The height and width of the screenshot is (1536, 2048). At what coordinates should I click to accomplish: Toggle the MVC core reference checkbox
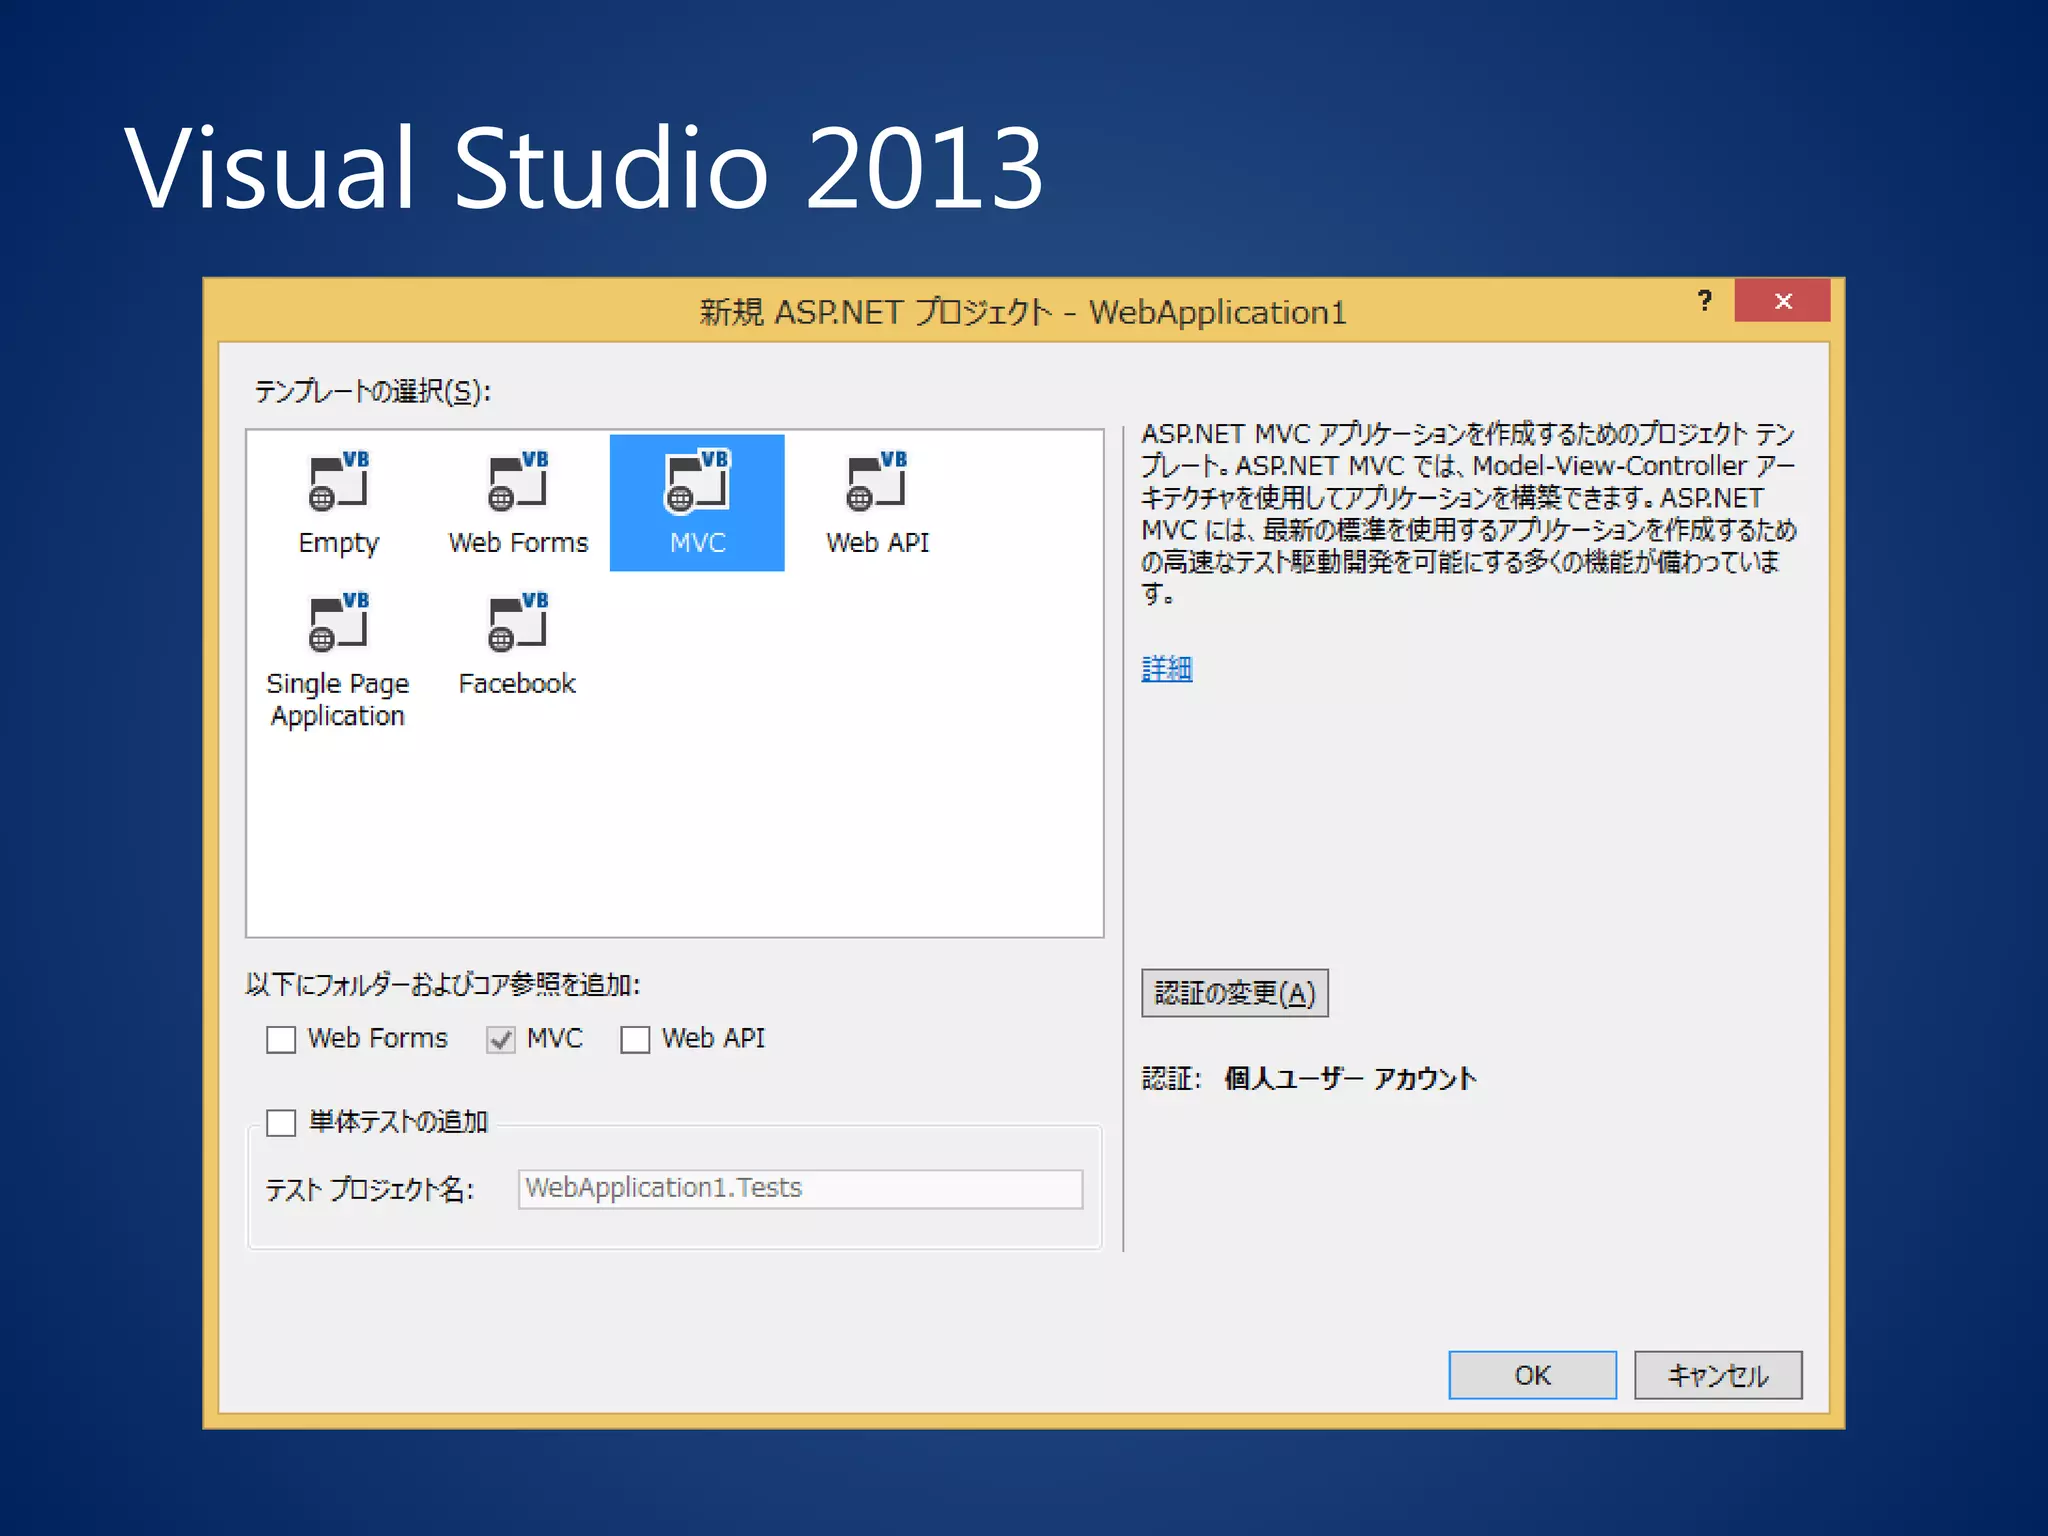point(500,1040)
